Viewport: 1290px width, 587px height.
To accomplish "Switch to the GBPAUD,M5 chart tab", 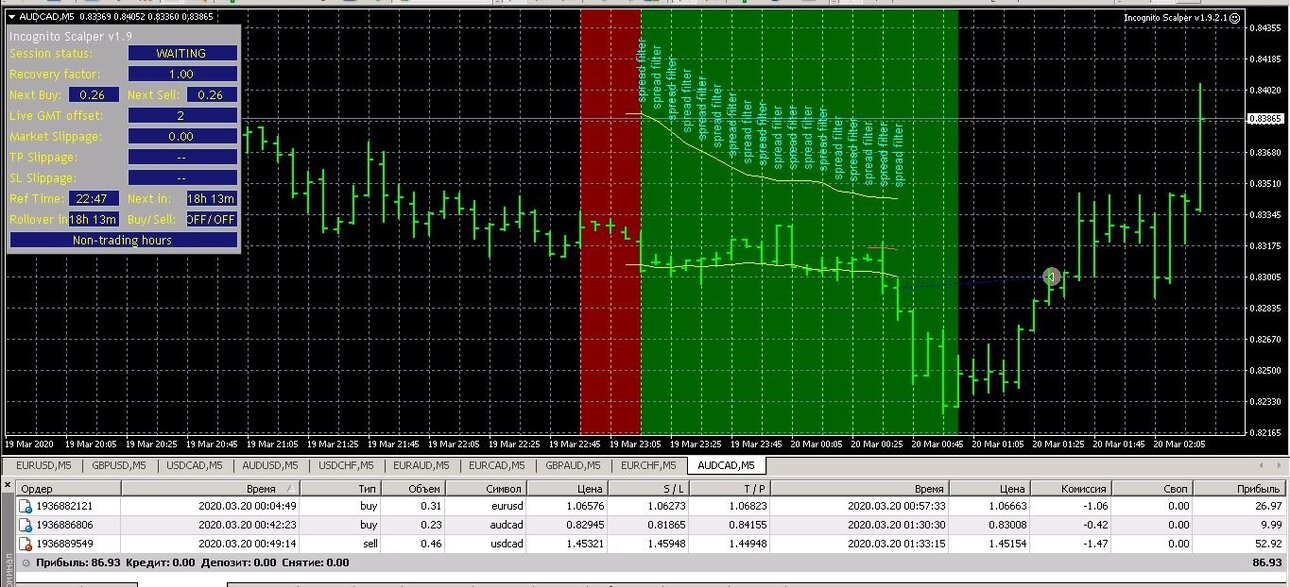I will (x=574, y=465).
